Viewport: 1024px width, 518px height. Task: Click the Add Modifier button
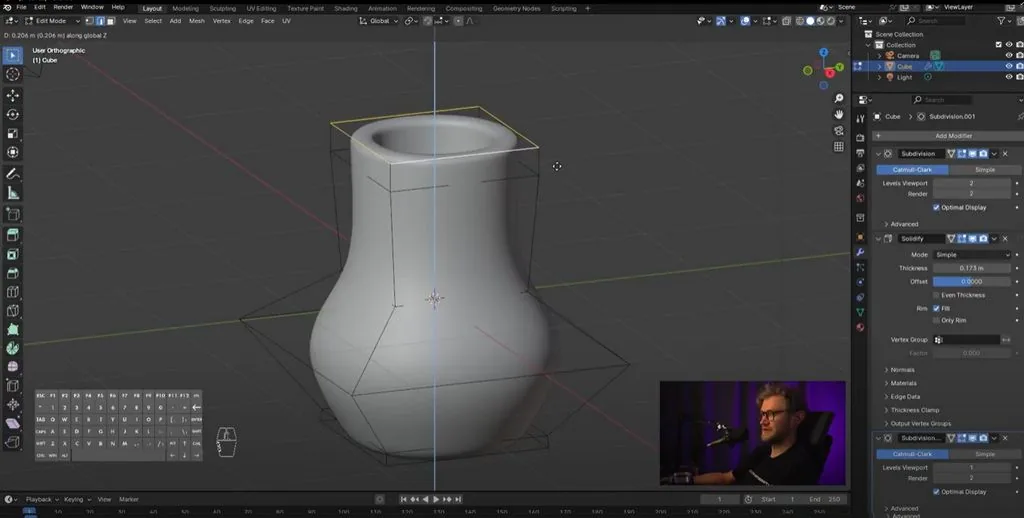click(953, 136)
